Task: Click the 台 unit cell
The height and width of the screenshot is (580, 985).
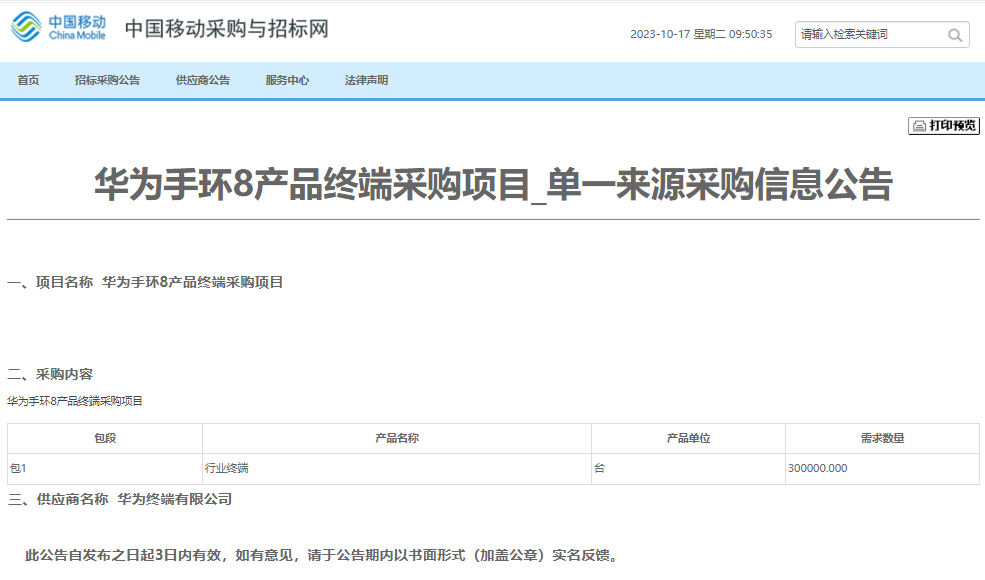Action: pos(688,469)
